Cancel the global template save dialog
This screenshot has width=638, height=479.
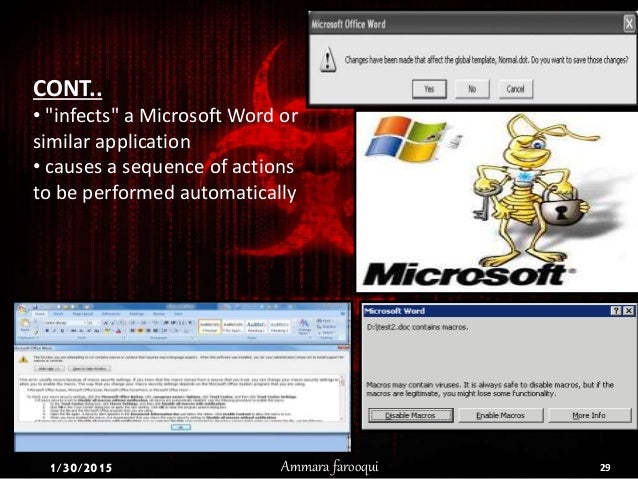point(516,89)
